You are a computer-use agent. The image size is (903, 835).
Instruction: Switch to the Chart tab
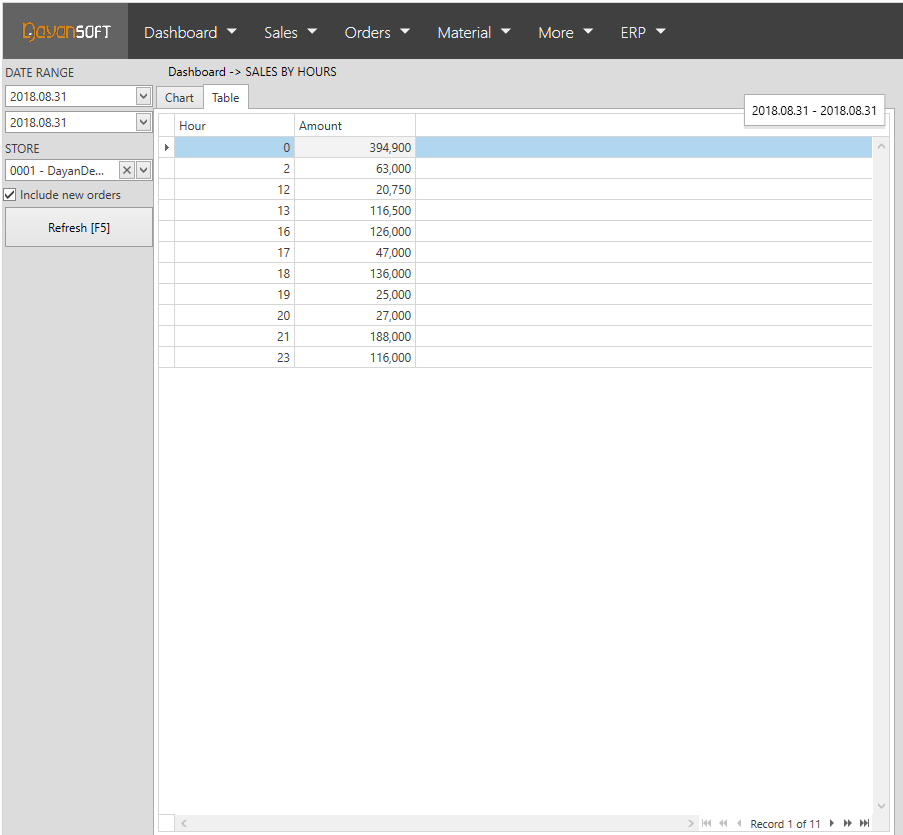coord(179,97)
